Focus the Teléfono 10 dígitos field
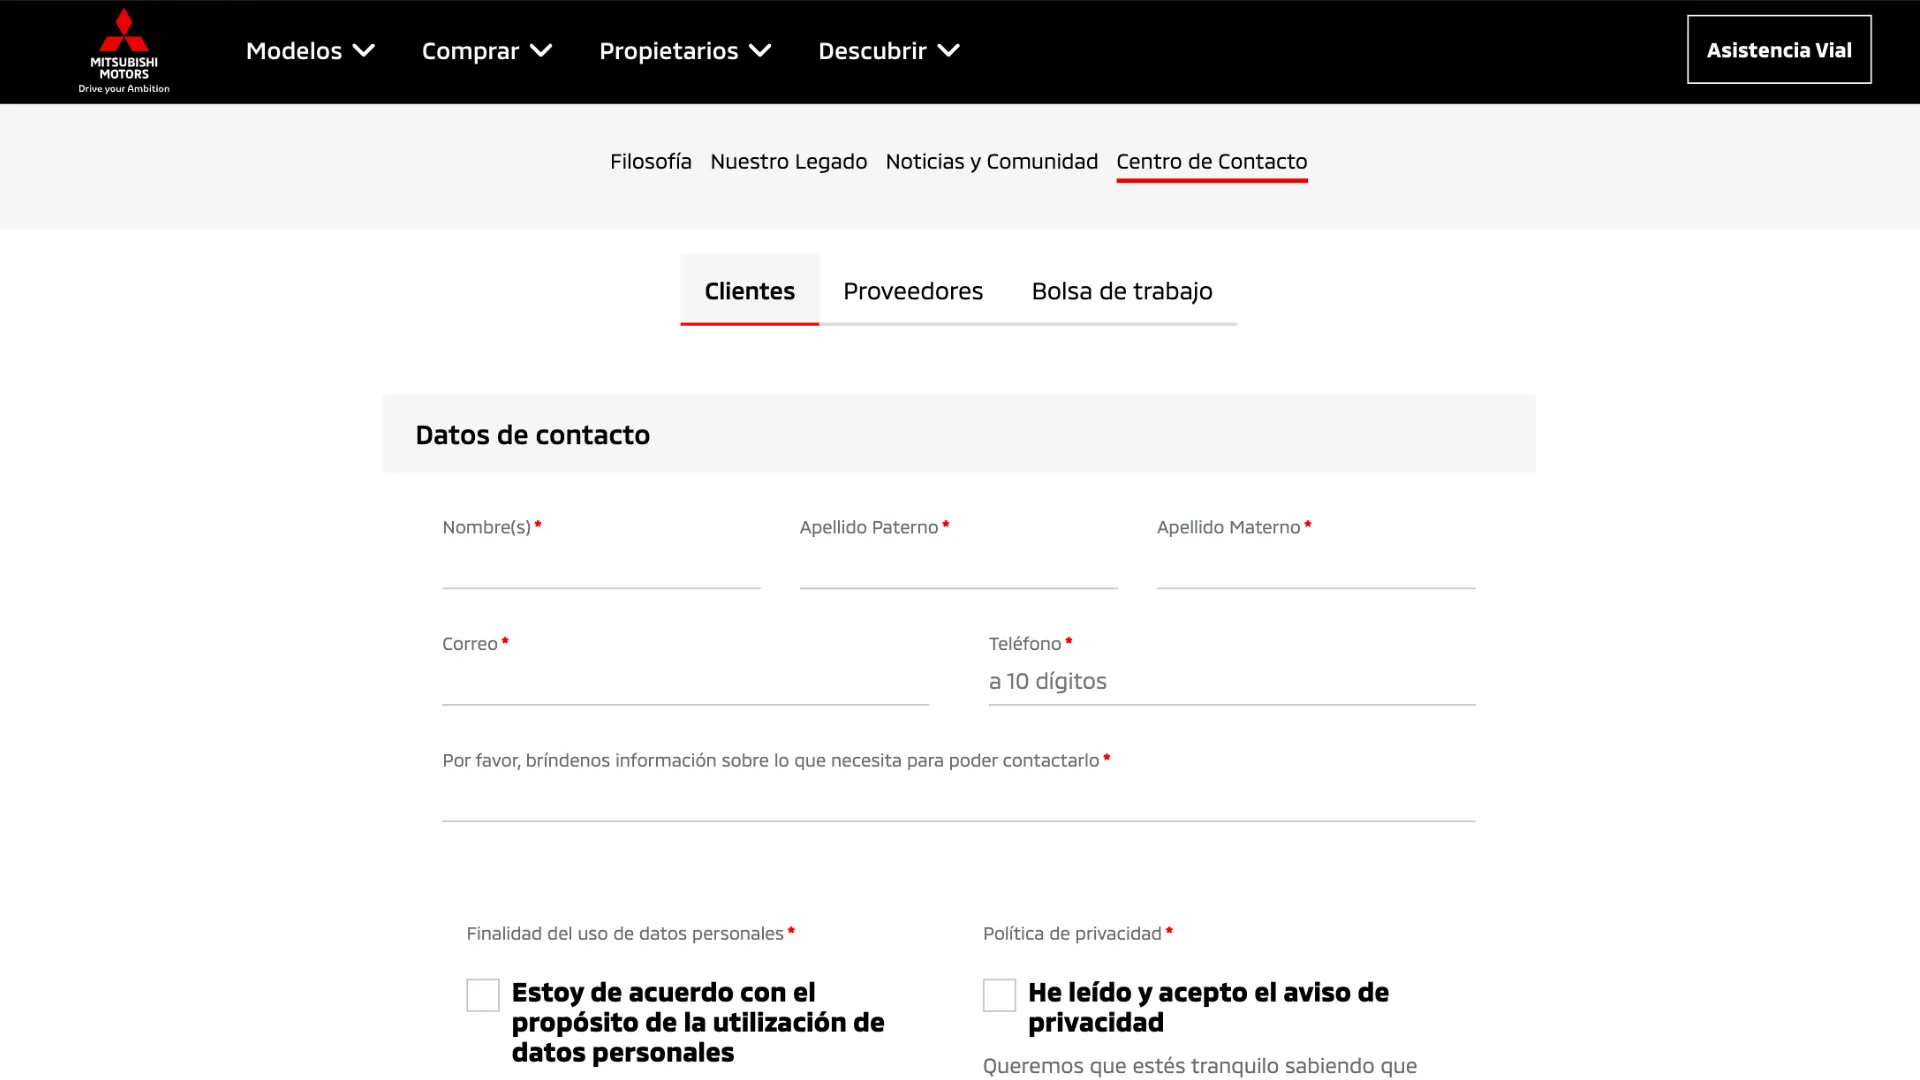The width and height of the screenshot is (1920, 1080). click(x=1231, y=682)
